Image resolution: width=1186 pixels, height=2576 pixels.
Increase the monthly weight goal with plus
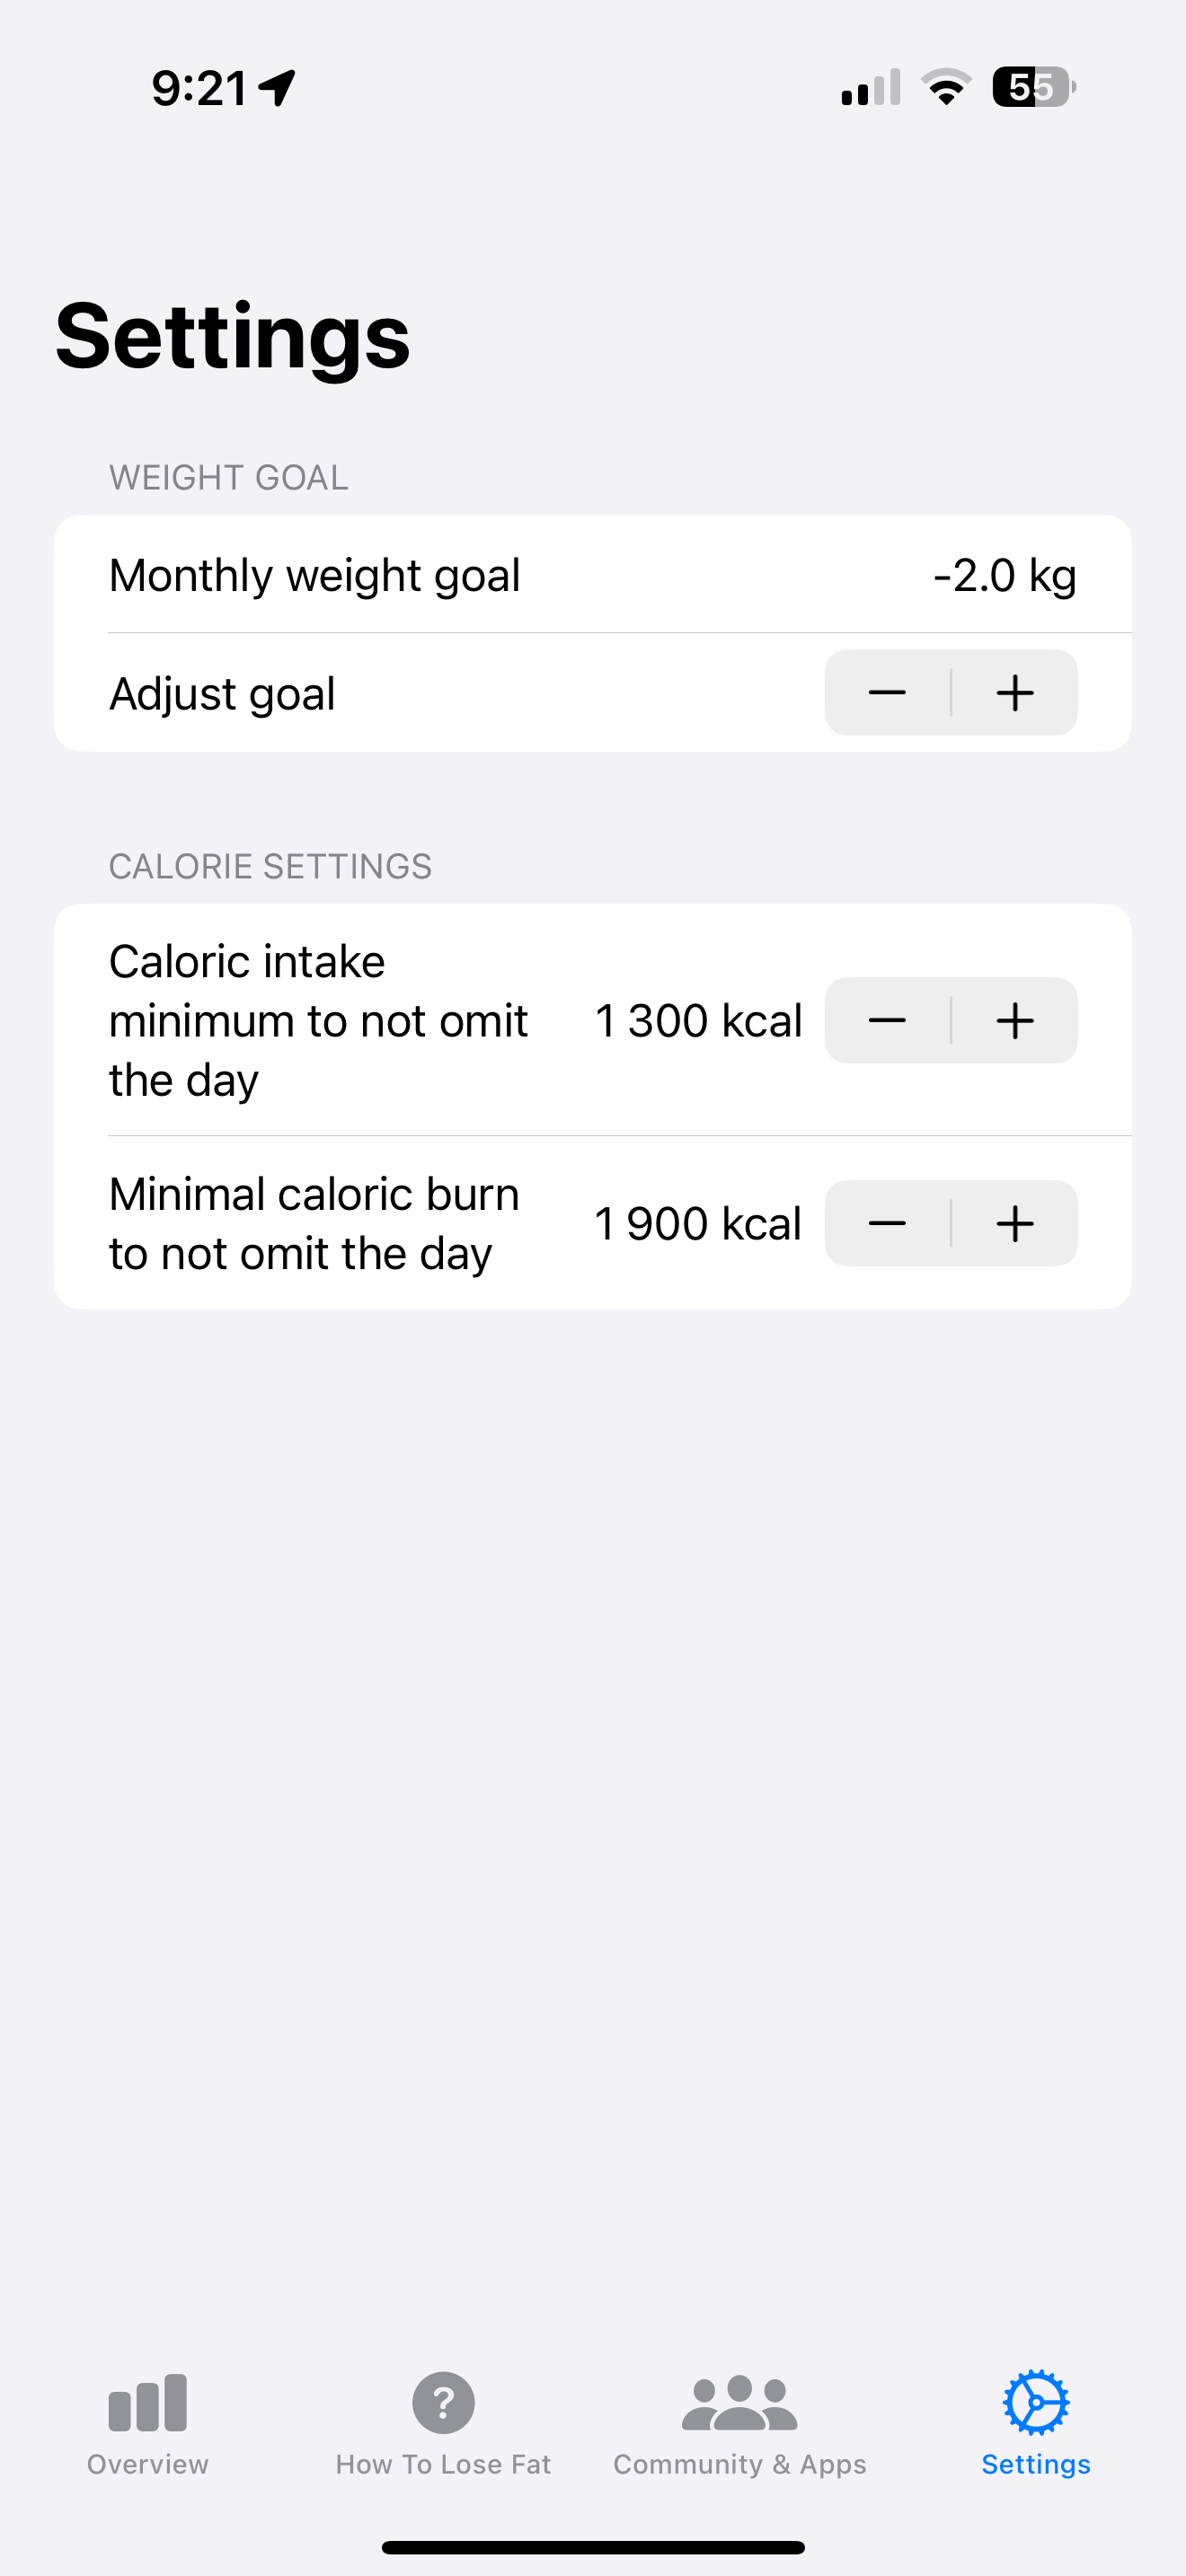click(x=1015, y=693)
